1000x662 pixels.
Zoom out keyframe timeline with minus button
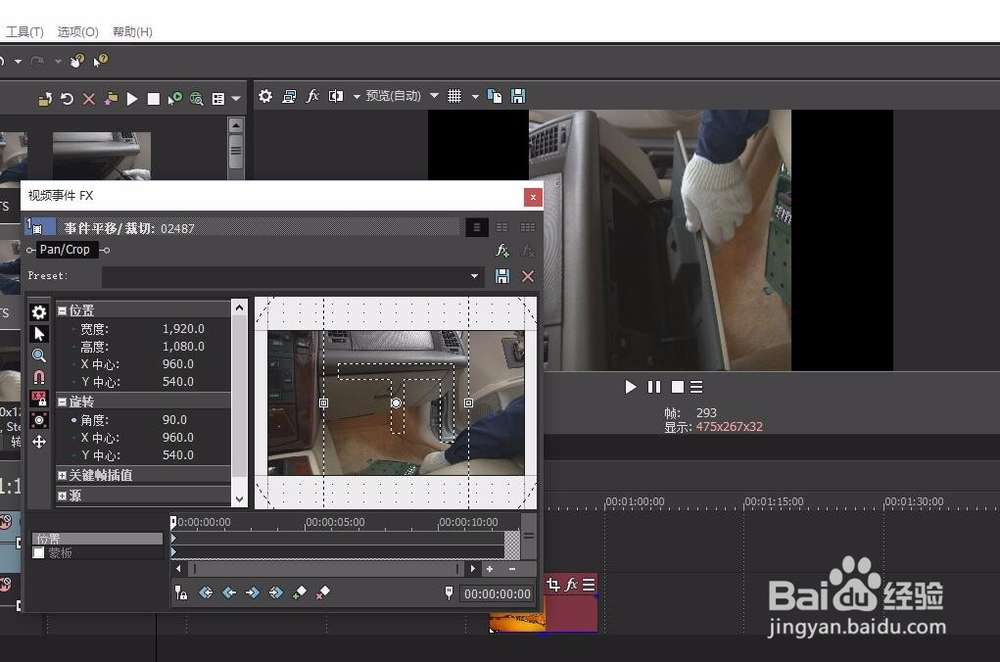click(x=512, y=568)
